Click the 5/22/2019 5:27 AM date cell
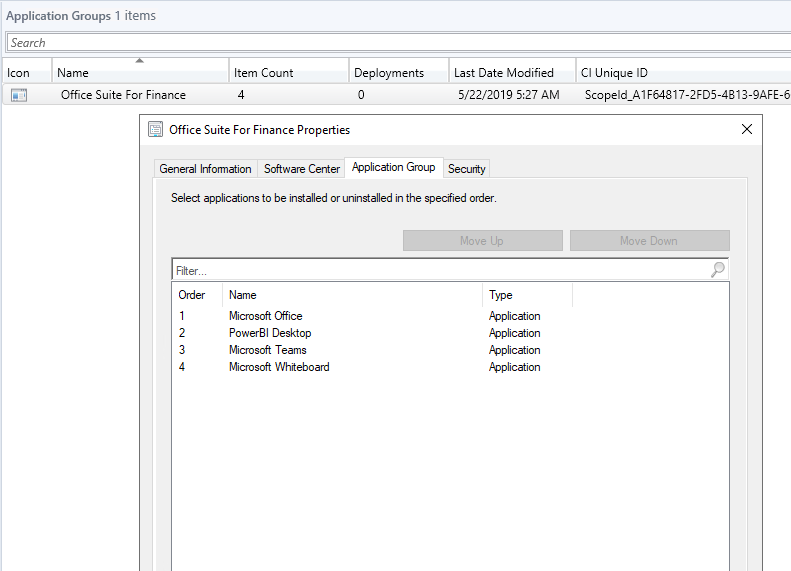791x571 pixels. [x=508, y=95]
